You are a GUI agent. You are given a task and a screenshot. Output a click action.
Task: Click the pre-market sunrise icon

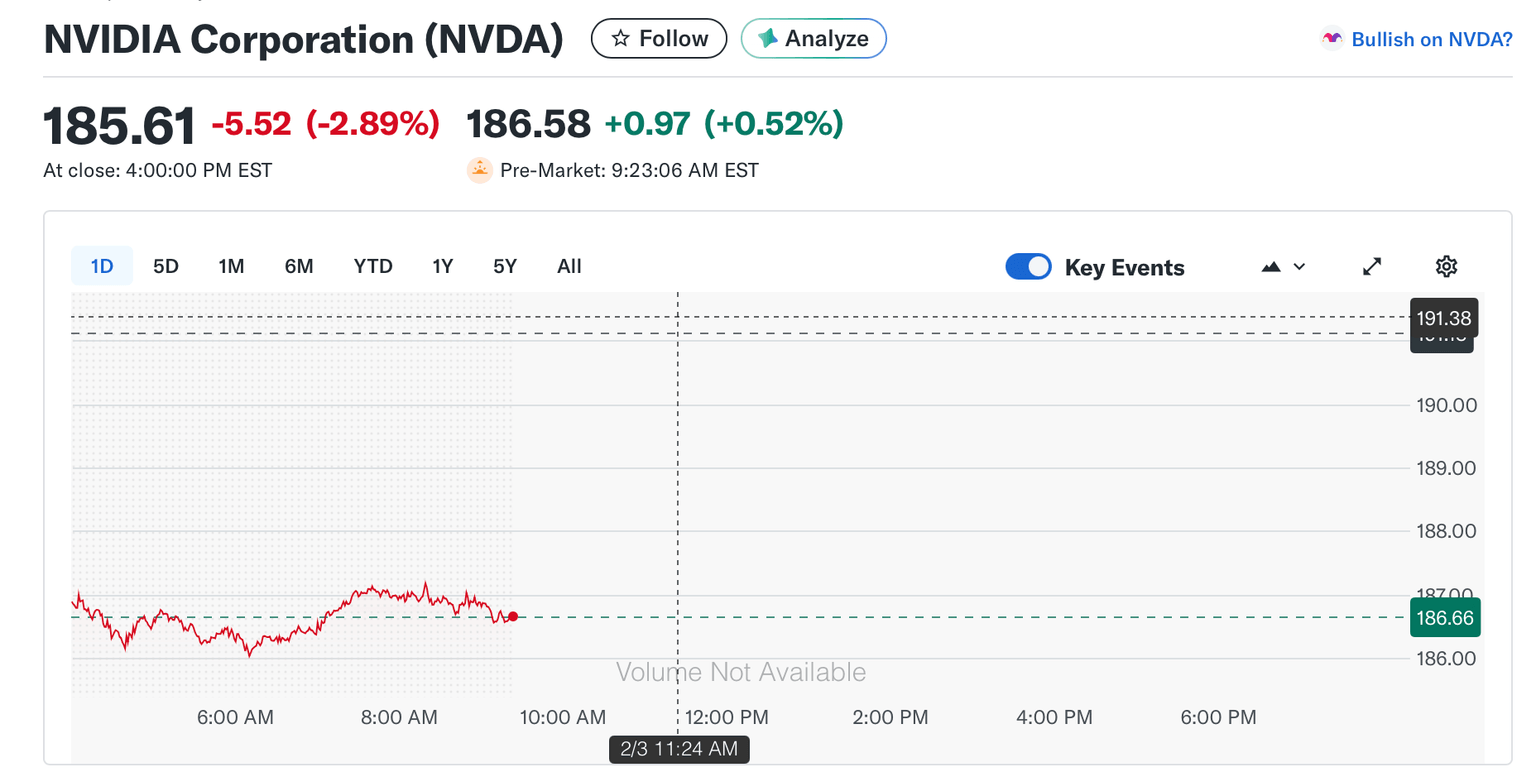[x=480, y=170]
